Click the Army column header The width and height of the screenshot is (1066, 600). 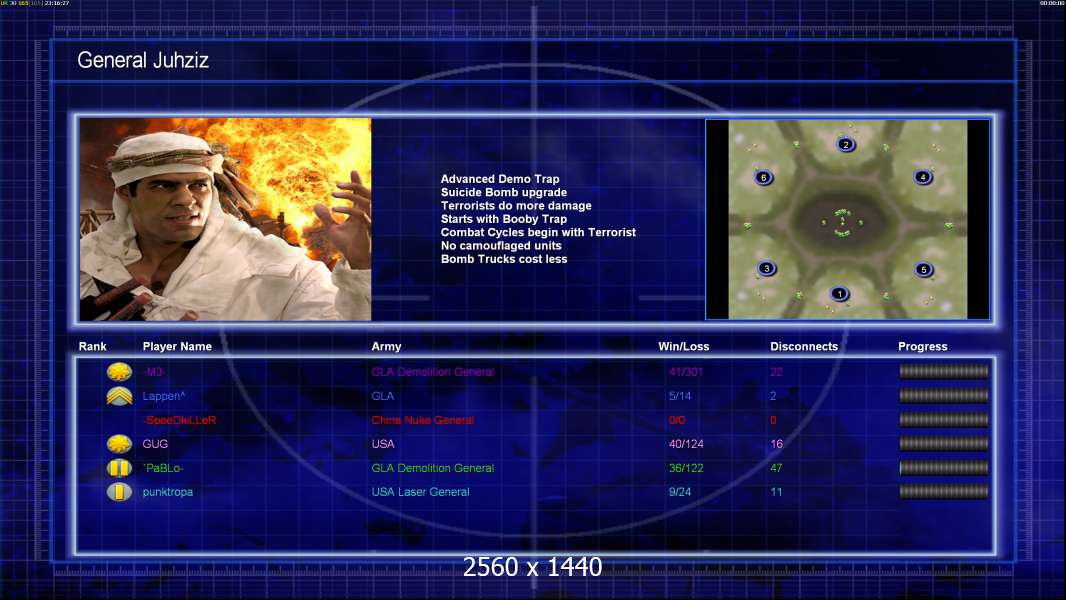[386, 347]
